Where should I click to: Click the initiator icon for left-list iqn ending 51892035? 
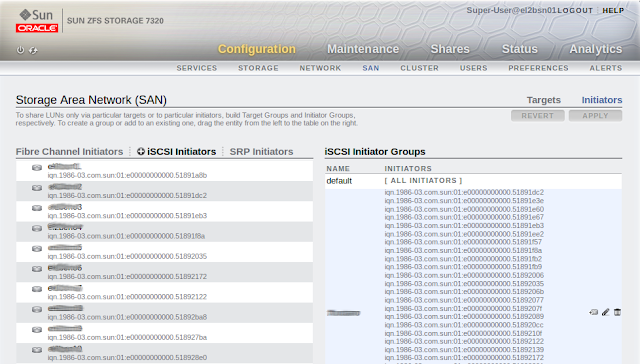[x=37, y=249]
